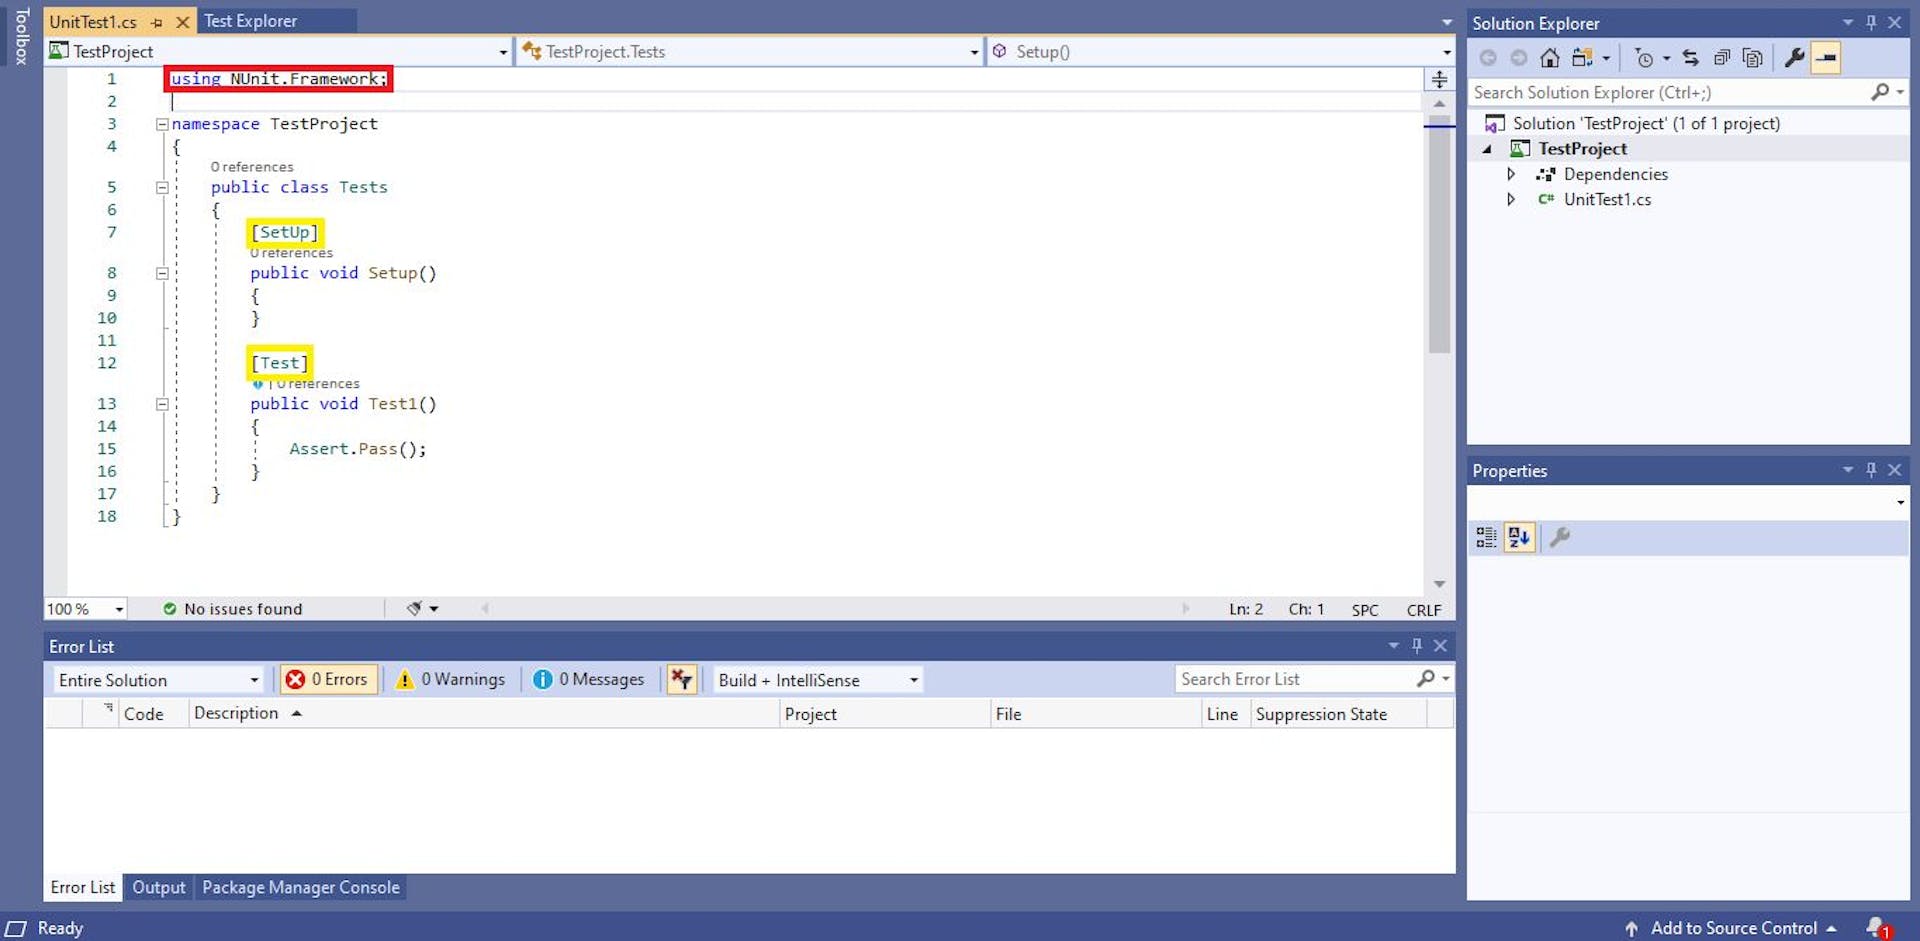Select the Categorized view icon in Properties
This screenshot has height=941, width=1920.
[1484, 537]
